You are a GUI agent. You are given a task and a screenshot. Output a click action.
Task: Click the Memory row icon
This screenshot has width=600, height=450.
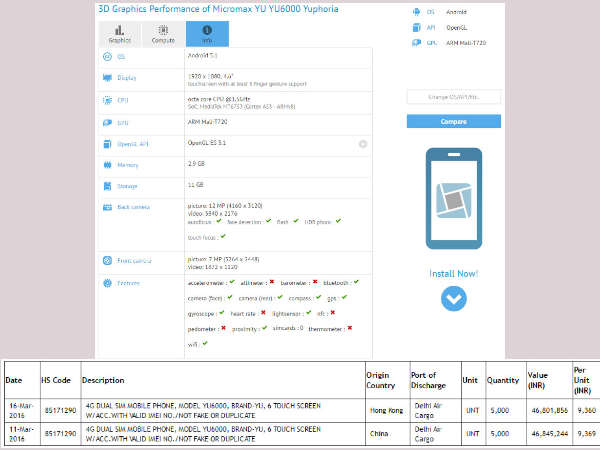point(107,163)
